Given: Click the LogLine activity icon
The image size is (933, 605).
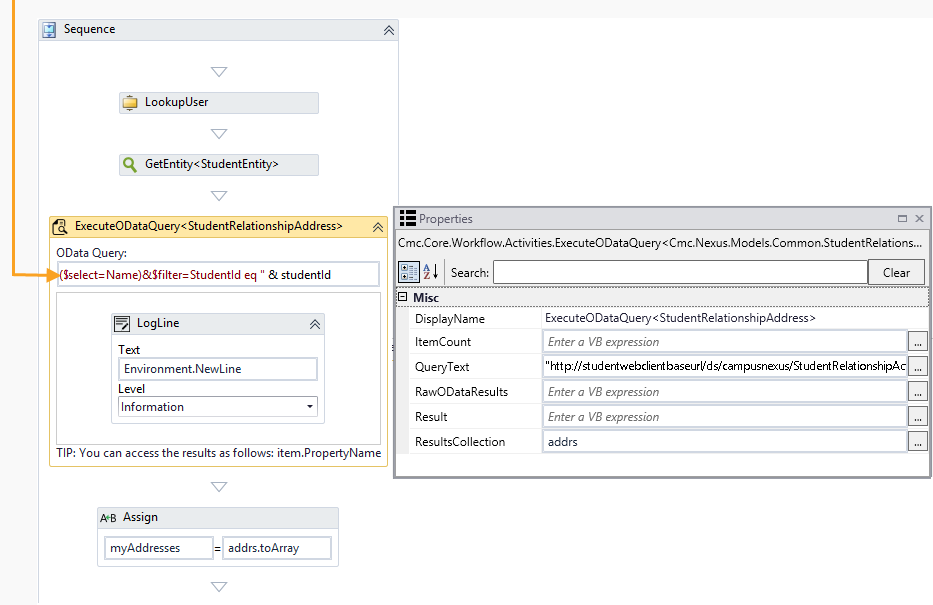Looking at the screenshot, I should tap(122, 324).
